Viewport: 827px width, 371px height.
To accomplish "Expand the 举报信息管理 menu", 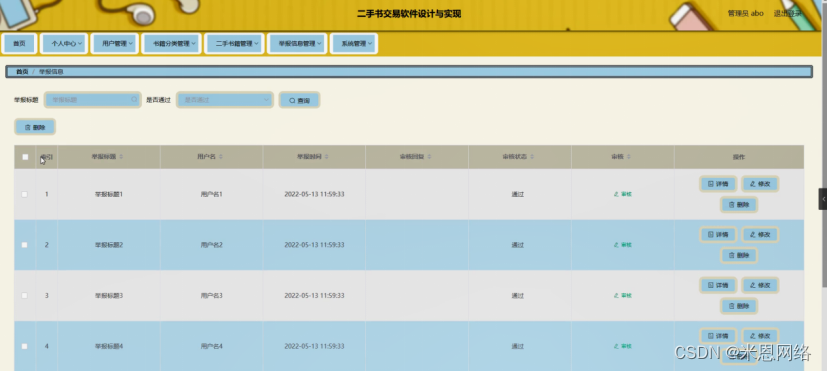I will click(297, 44).
